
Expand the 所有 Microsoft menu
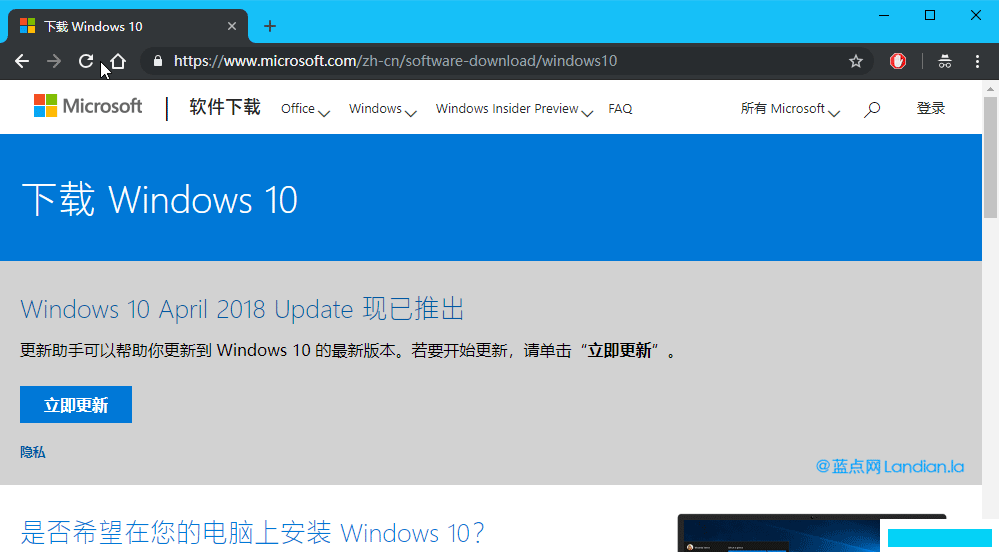[790, 109]
